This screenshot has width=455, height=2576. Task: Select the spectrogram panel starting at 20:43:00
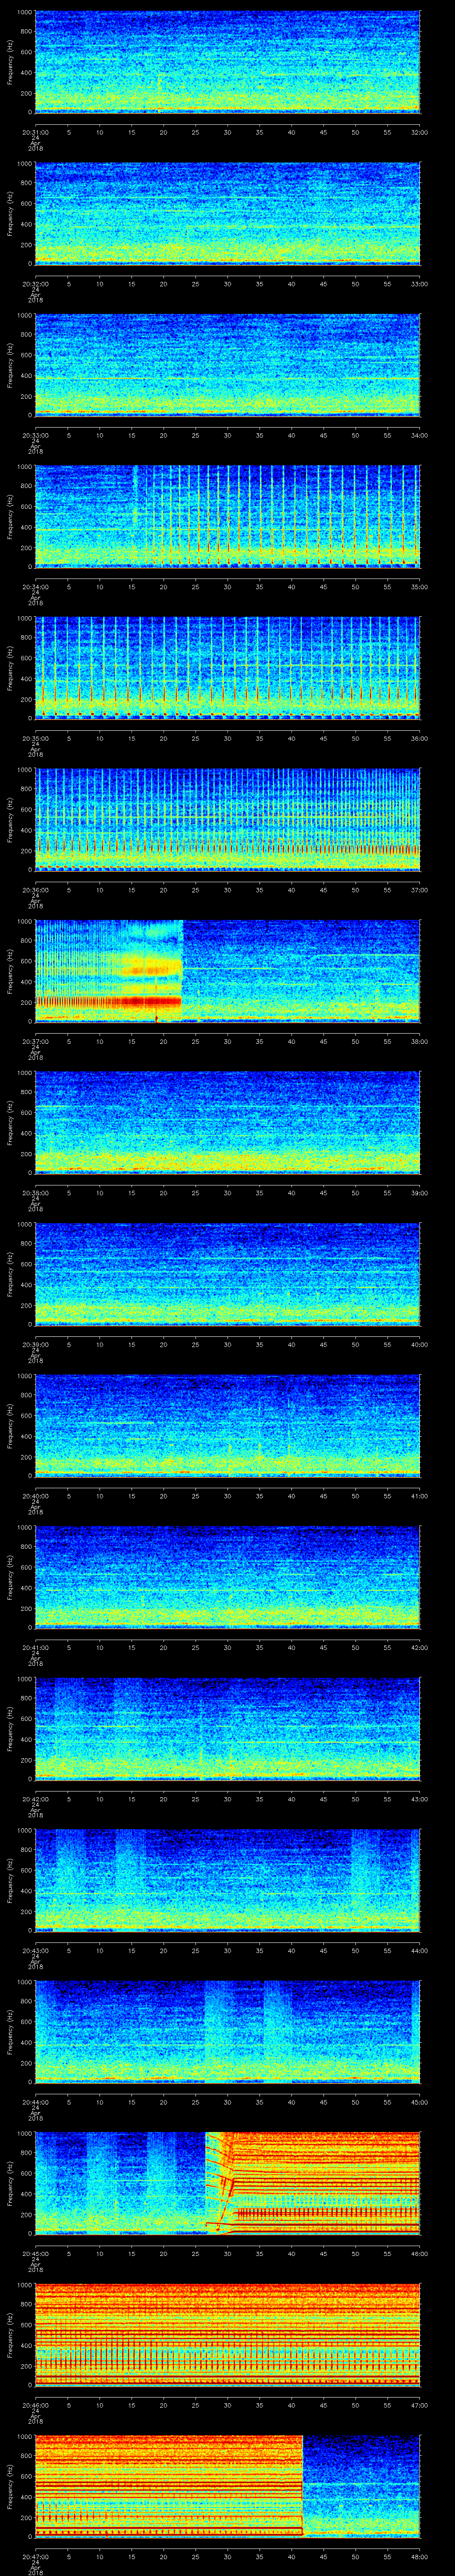click(x=227, y=1880)
